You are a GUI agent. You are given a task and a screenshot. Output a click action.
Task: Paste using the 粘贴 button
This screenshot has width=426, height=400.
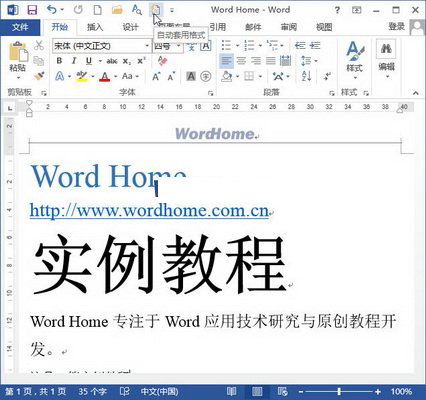tap(18, 60)
